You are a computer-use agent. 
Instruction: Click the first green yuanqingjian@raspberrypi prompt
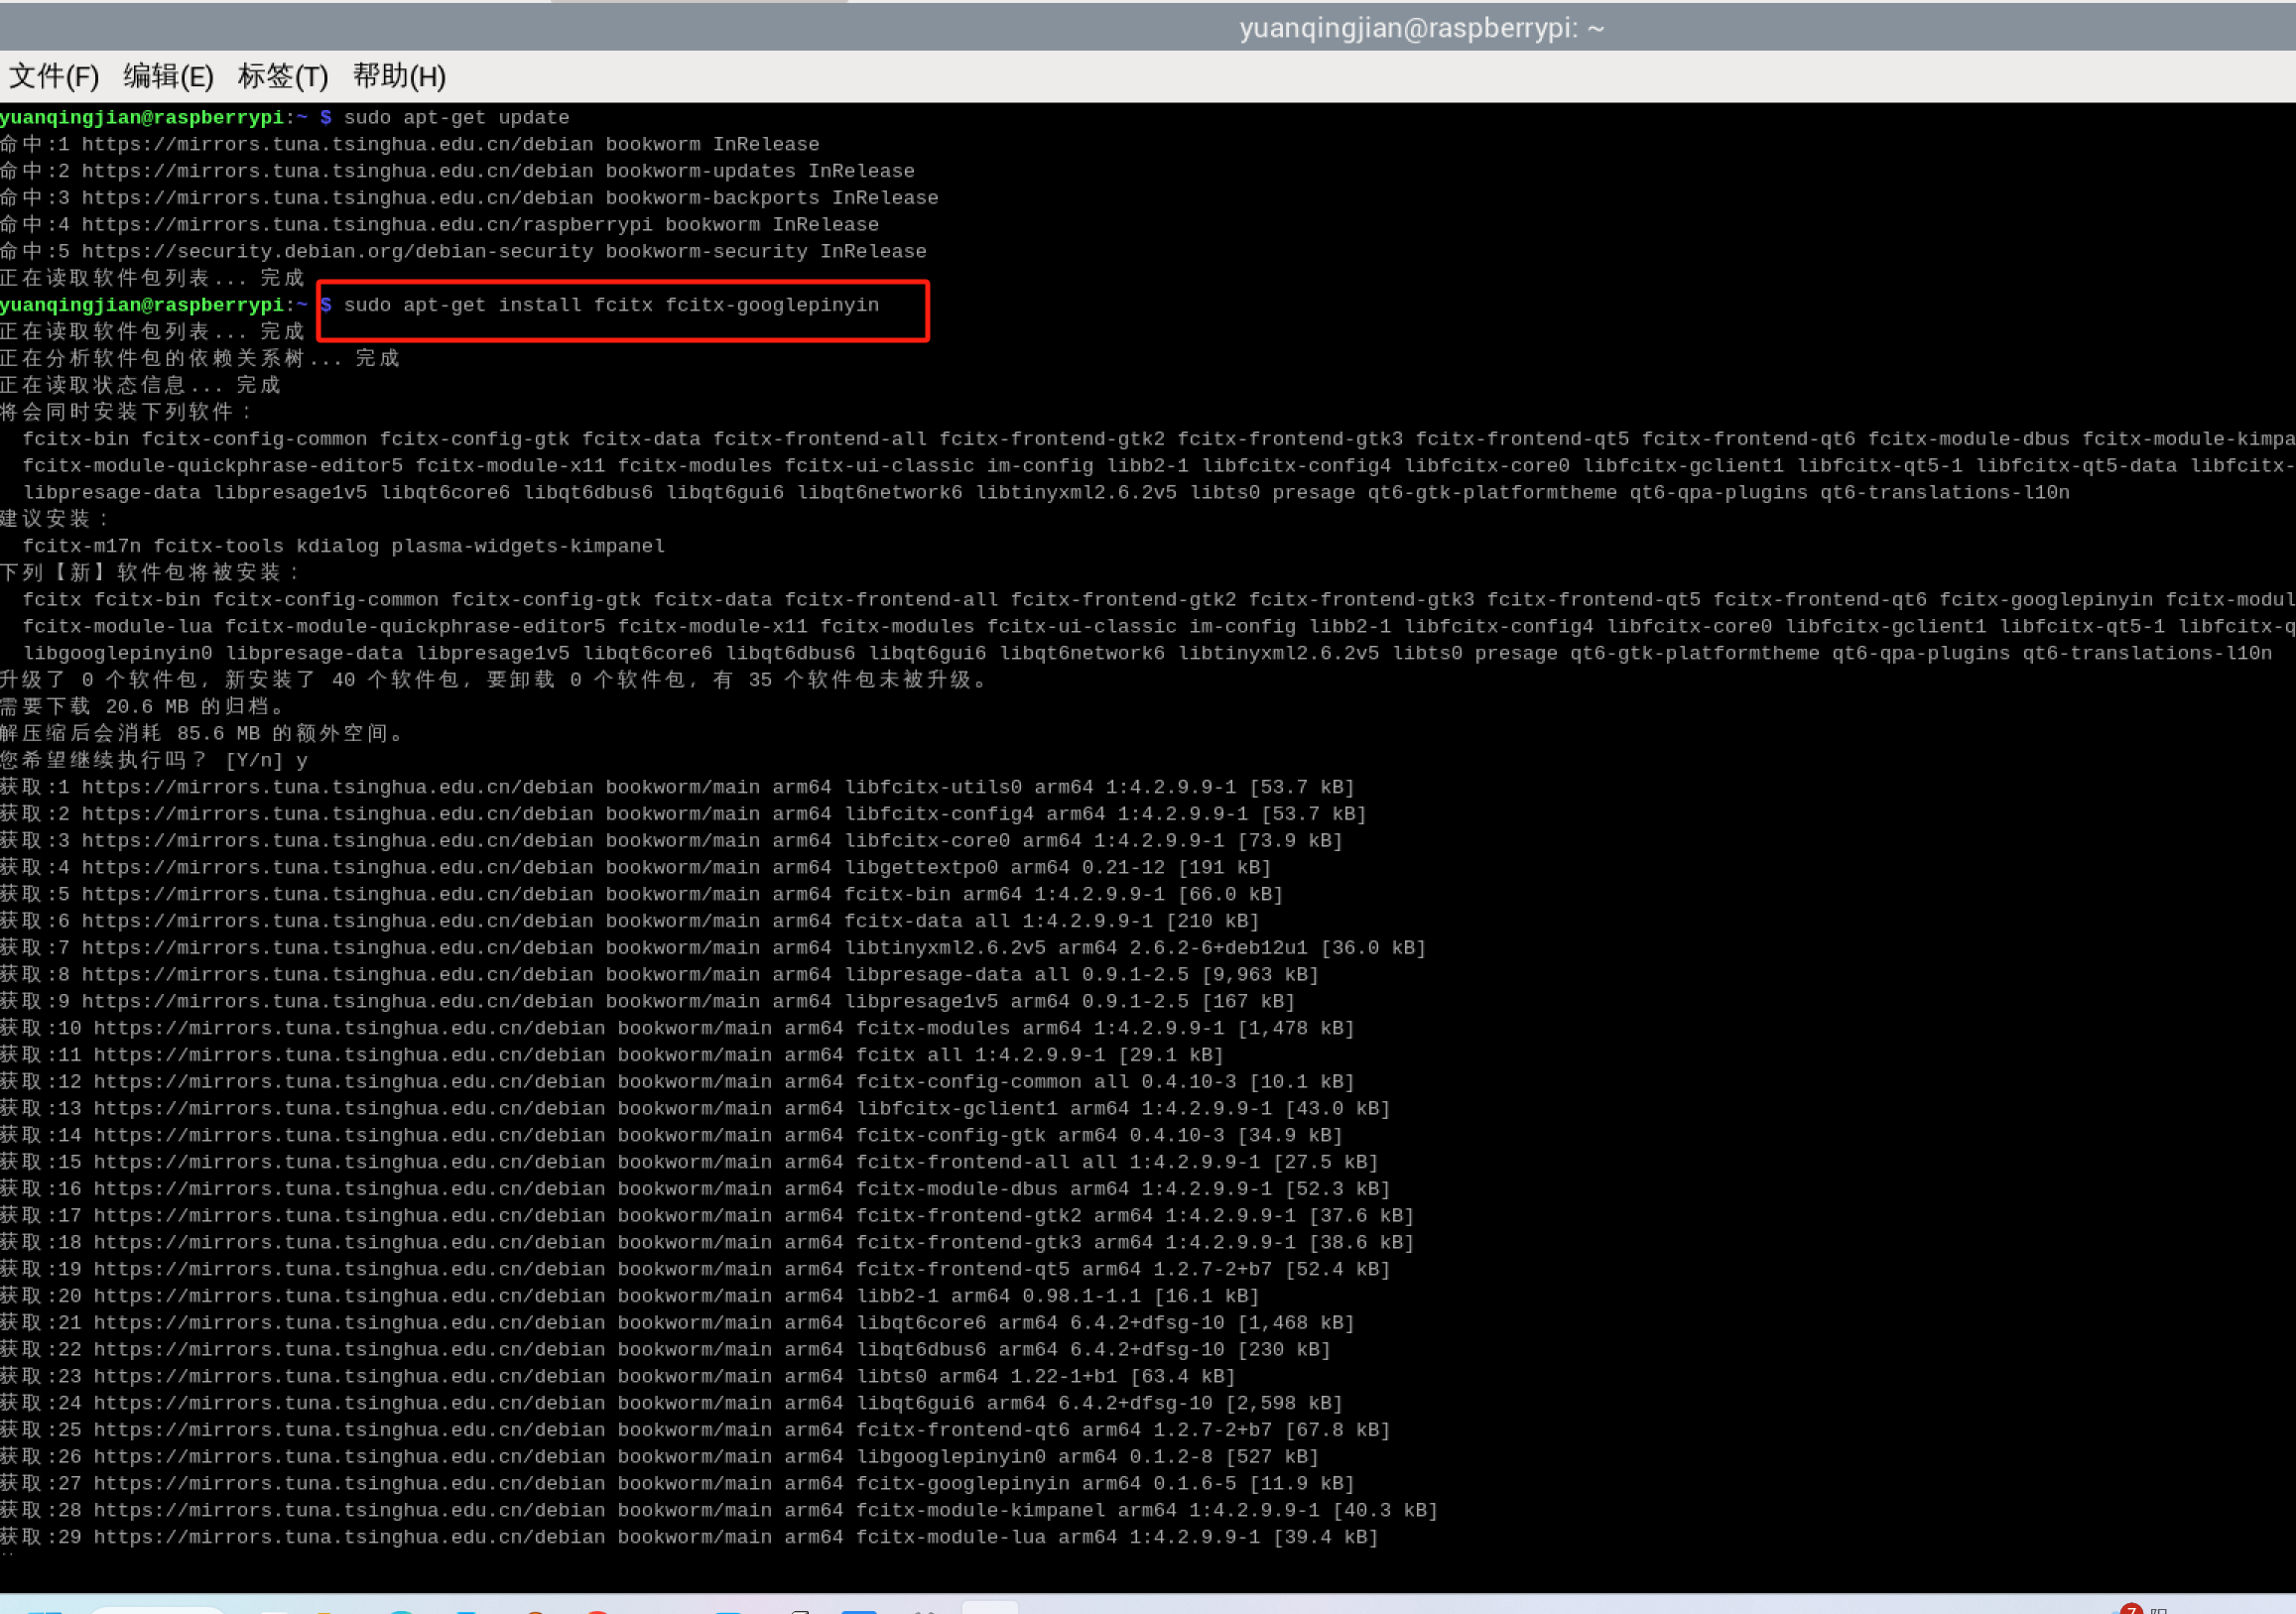click(x=142, y=118)
